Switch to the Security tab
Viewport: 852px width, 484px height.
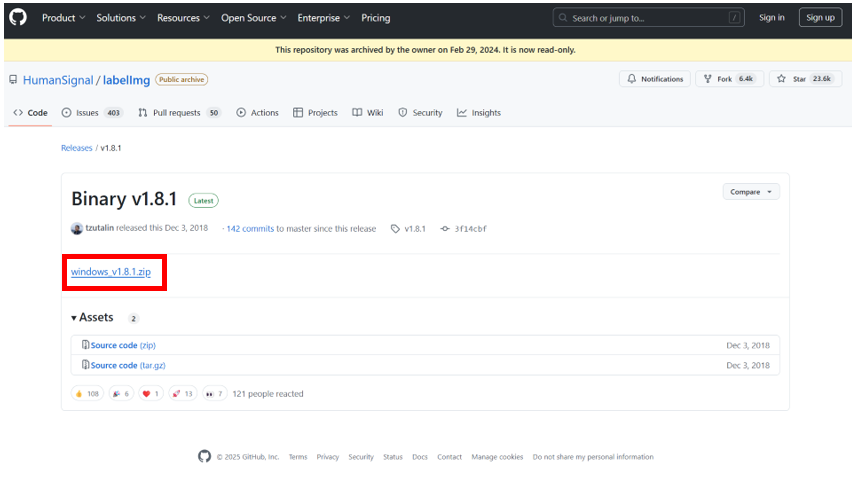(x=421, y=112)
